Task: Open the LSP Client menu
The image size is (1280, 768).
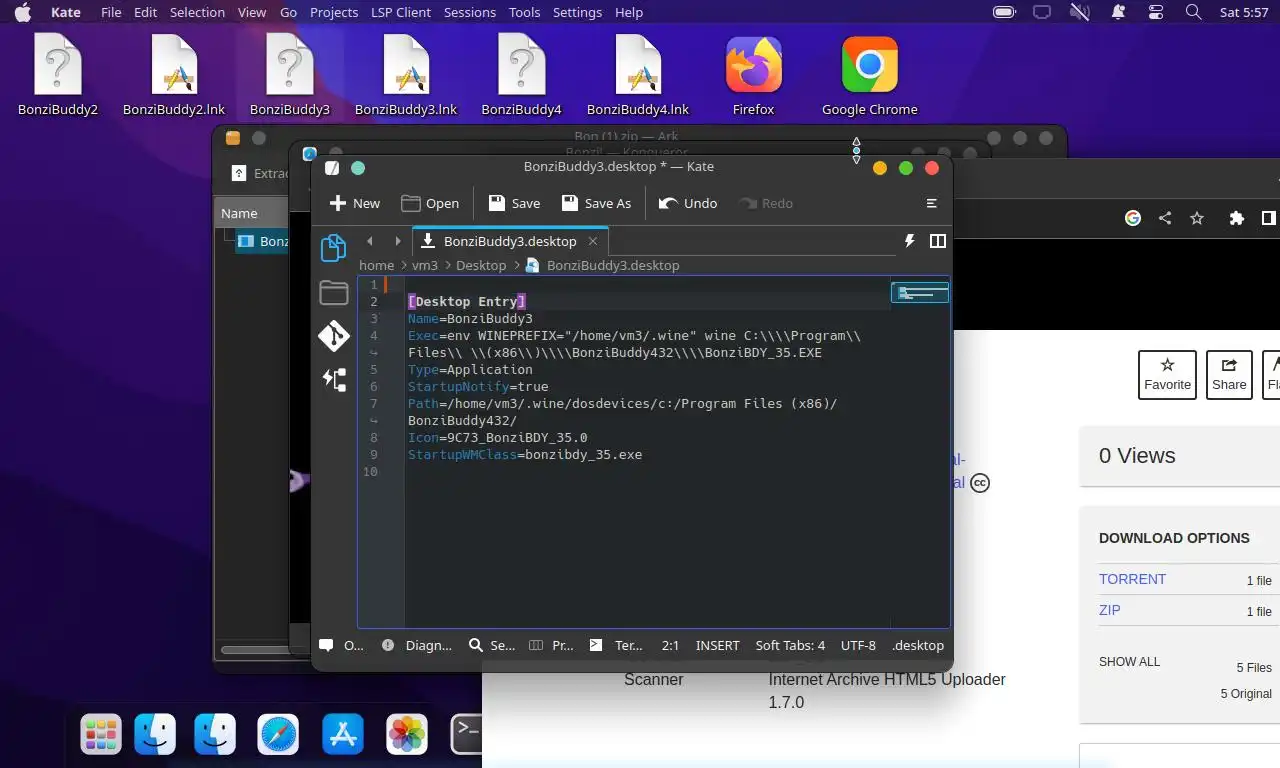Action: click(400, 12)
